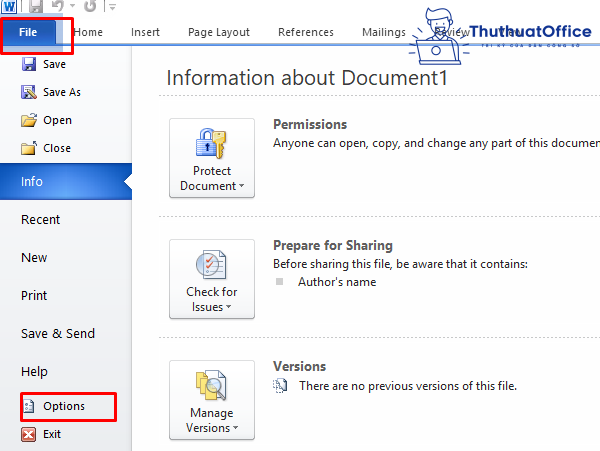600x451 pixels.
Task: Open the Recent documents section
Action: tap(41, 220)
